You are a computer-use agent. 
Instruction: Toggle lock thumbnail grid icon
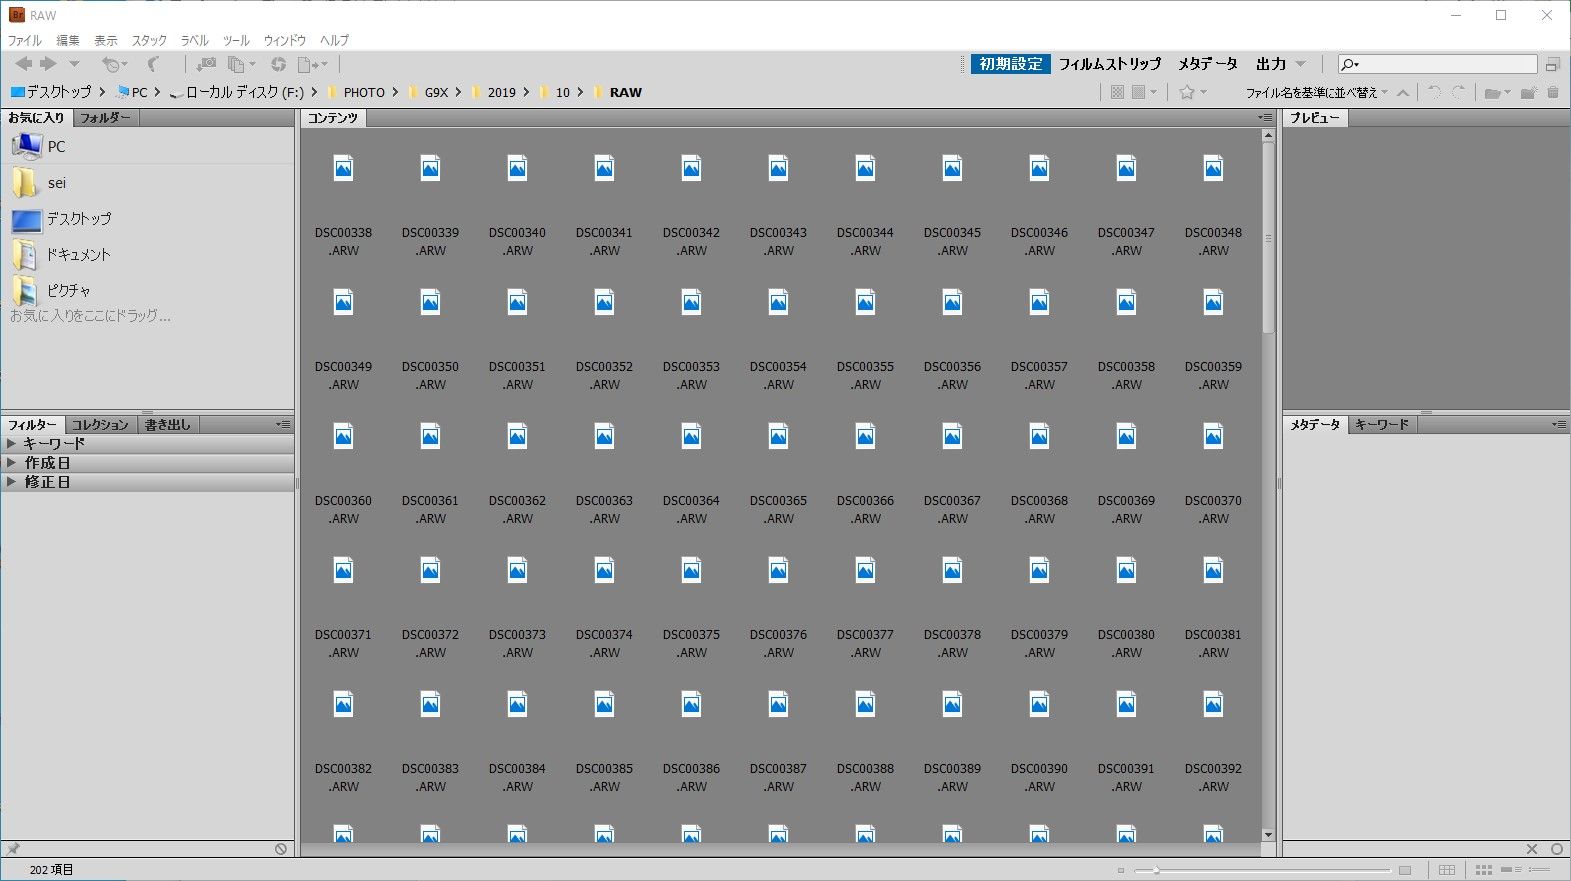(1447, 870)
